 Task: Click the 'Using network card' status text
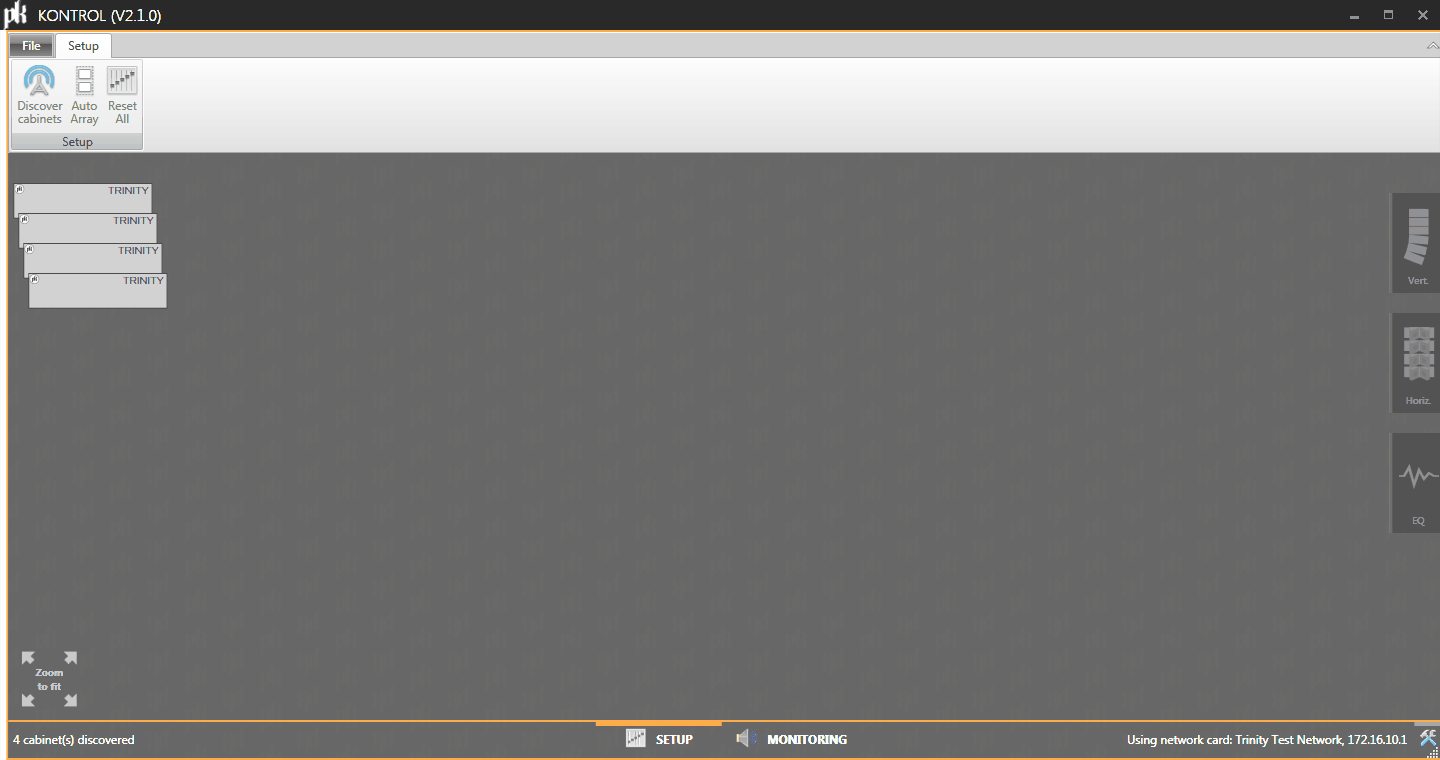tap(1267, 740)
